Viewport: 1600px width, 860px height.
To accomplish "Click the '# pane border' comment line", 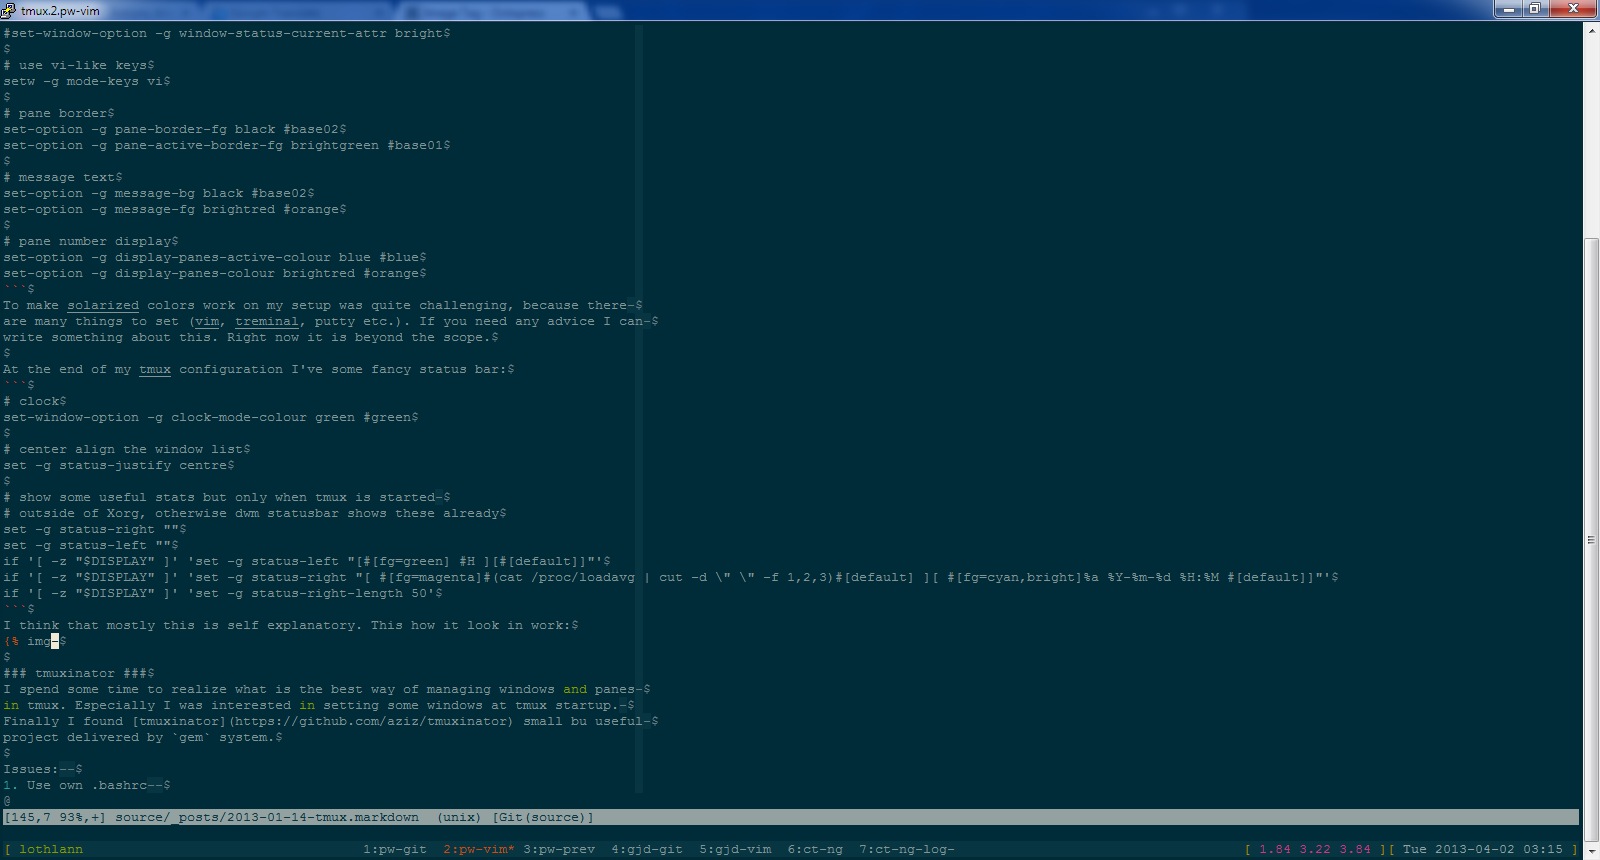I will (59, 113).
